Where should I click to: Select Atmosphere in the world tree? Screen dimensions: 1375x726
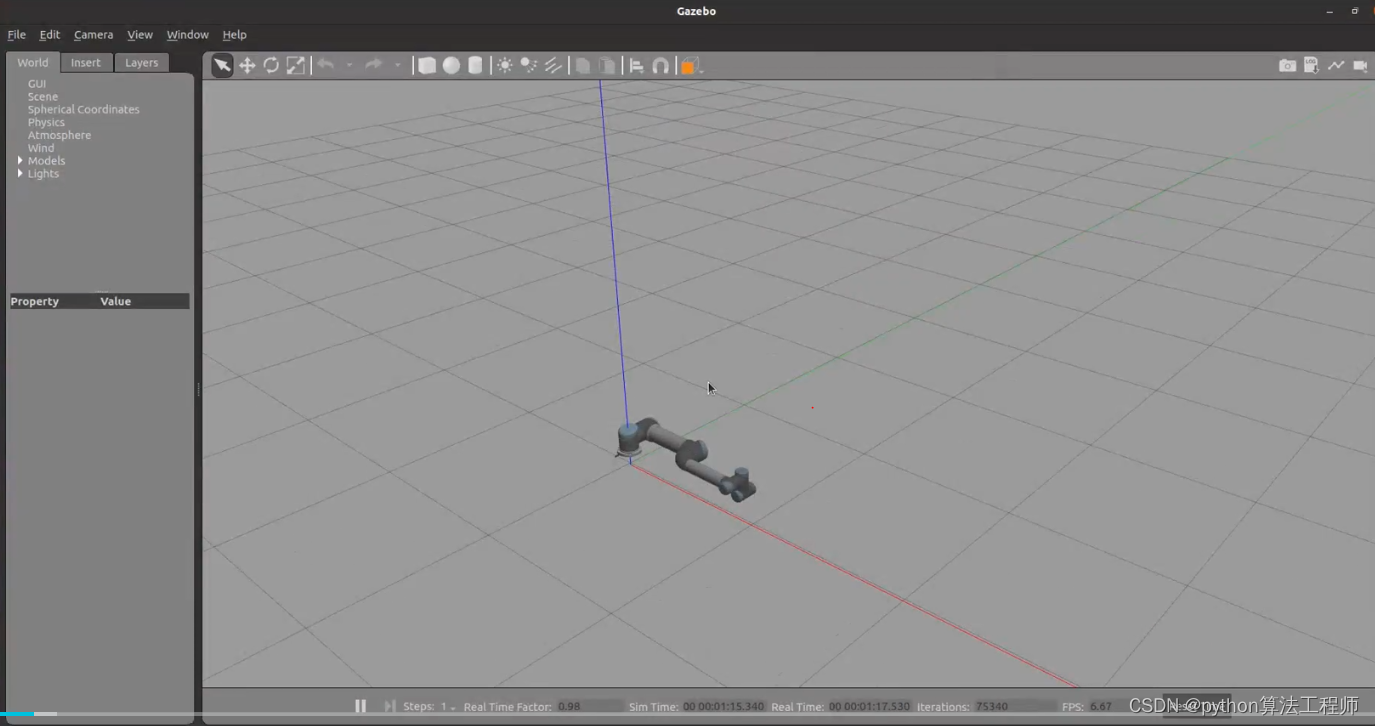point(59,135)
